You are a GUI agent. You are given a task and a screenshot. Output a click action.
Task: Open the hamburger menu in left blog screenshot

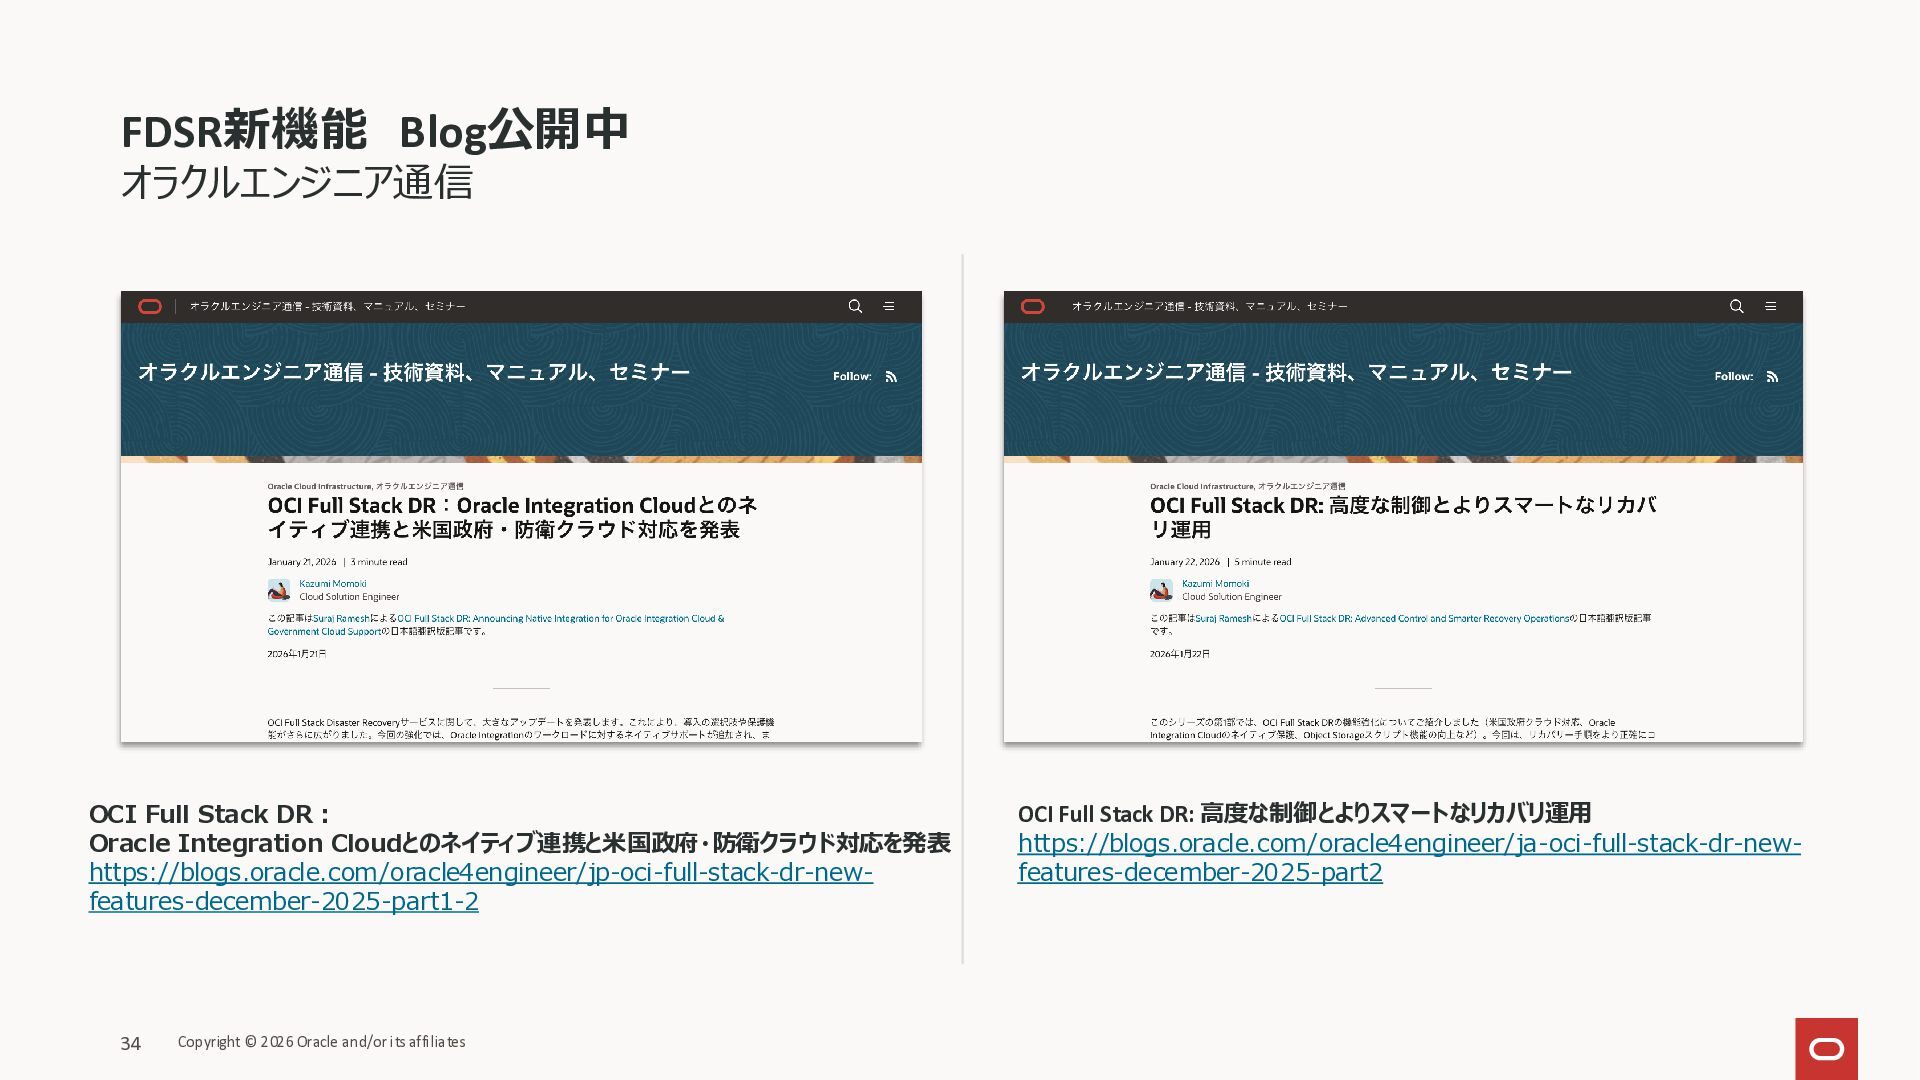(x=889, y=307)
